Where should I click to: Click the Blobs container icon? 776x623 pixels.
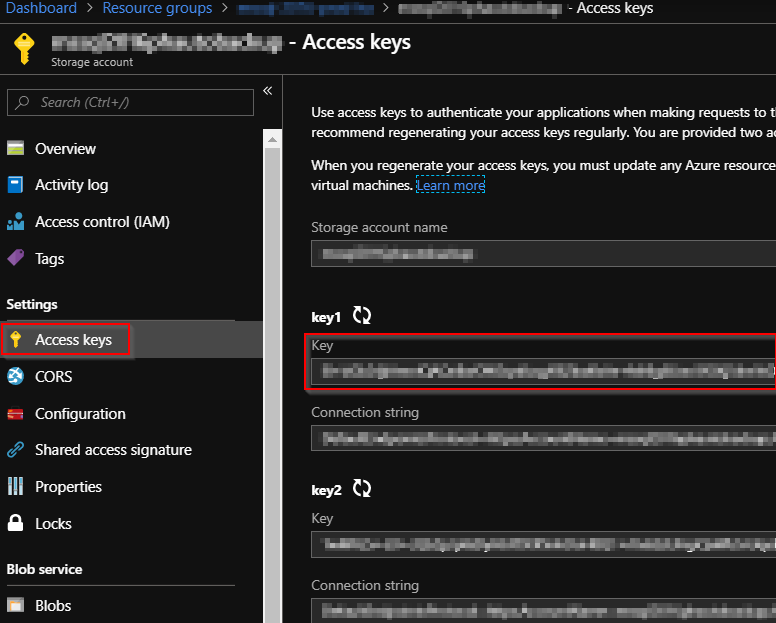(x=15, y=605)
